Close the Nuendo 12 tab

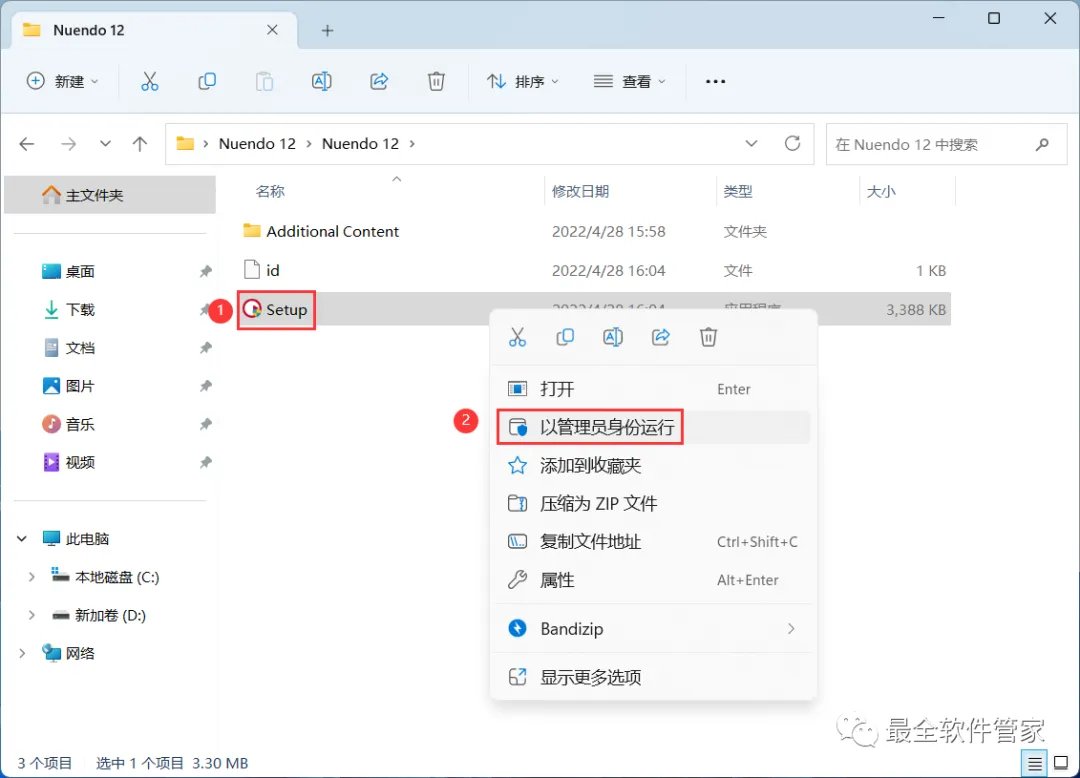click(x=272, y=30)
